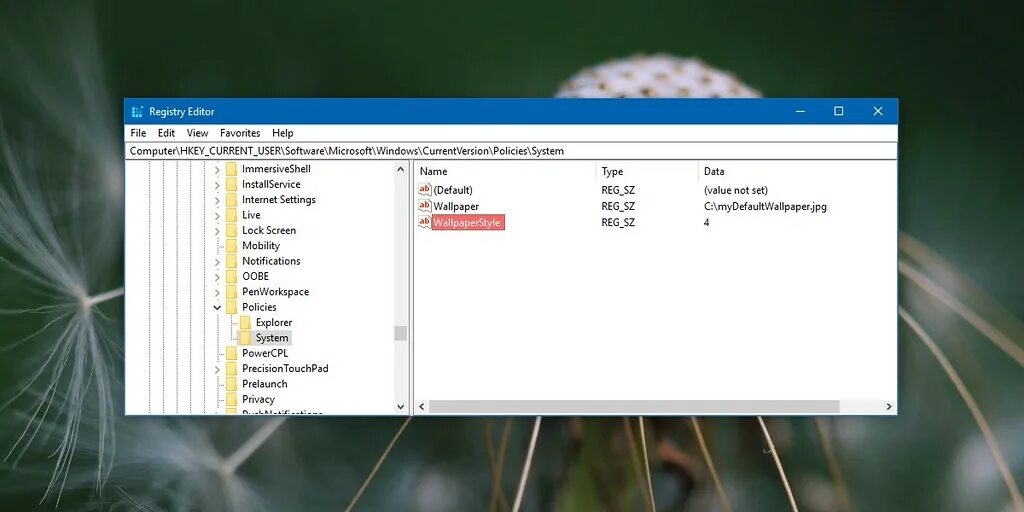Click the values pane horizontal scrollbar thumb
Screen dimensions: 1024x512
(633, 407)
